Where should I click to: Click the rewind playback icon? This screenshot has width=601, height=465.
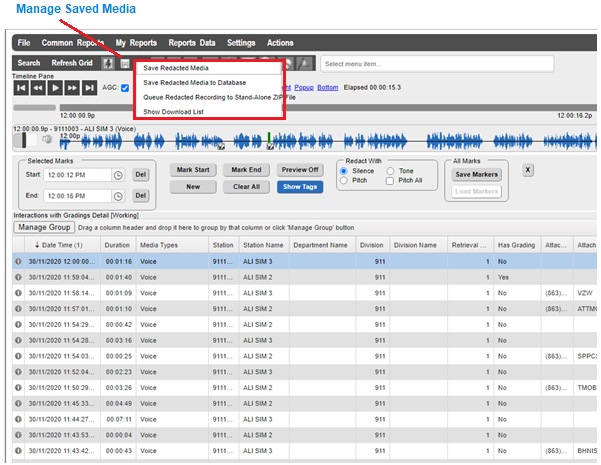[37, 88]
